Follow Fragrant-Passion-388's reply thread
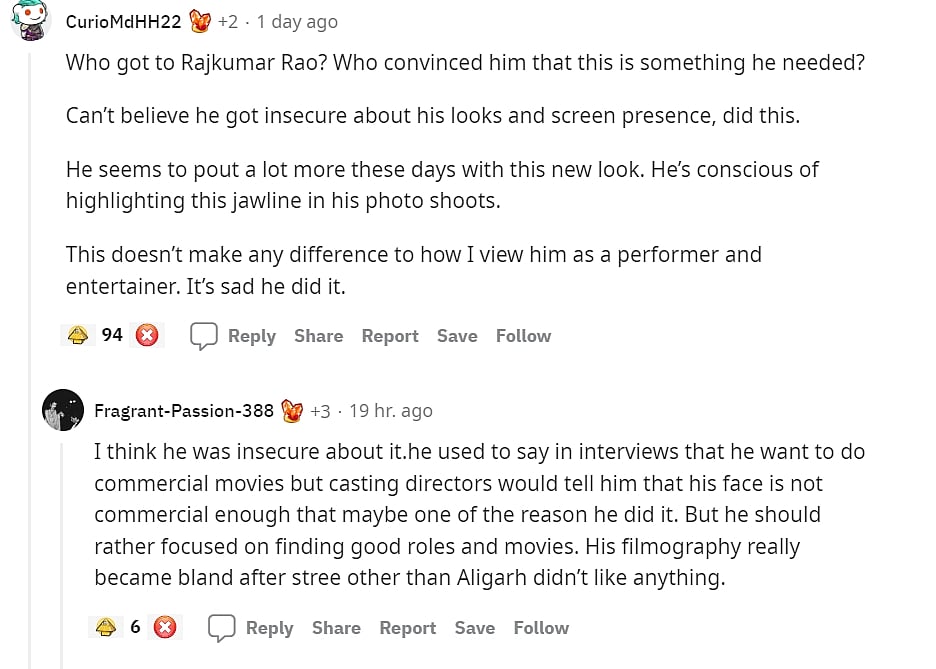 click(541, 628)
